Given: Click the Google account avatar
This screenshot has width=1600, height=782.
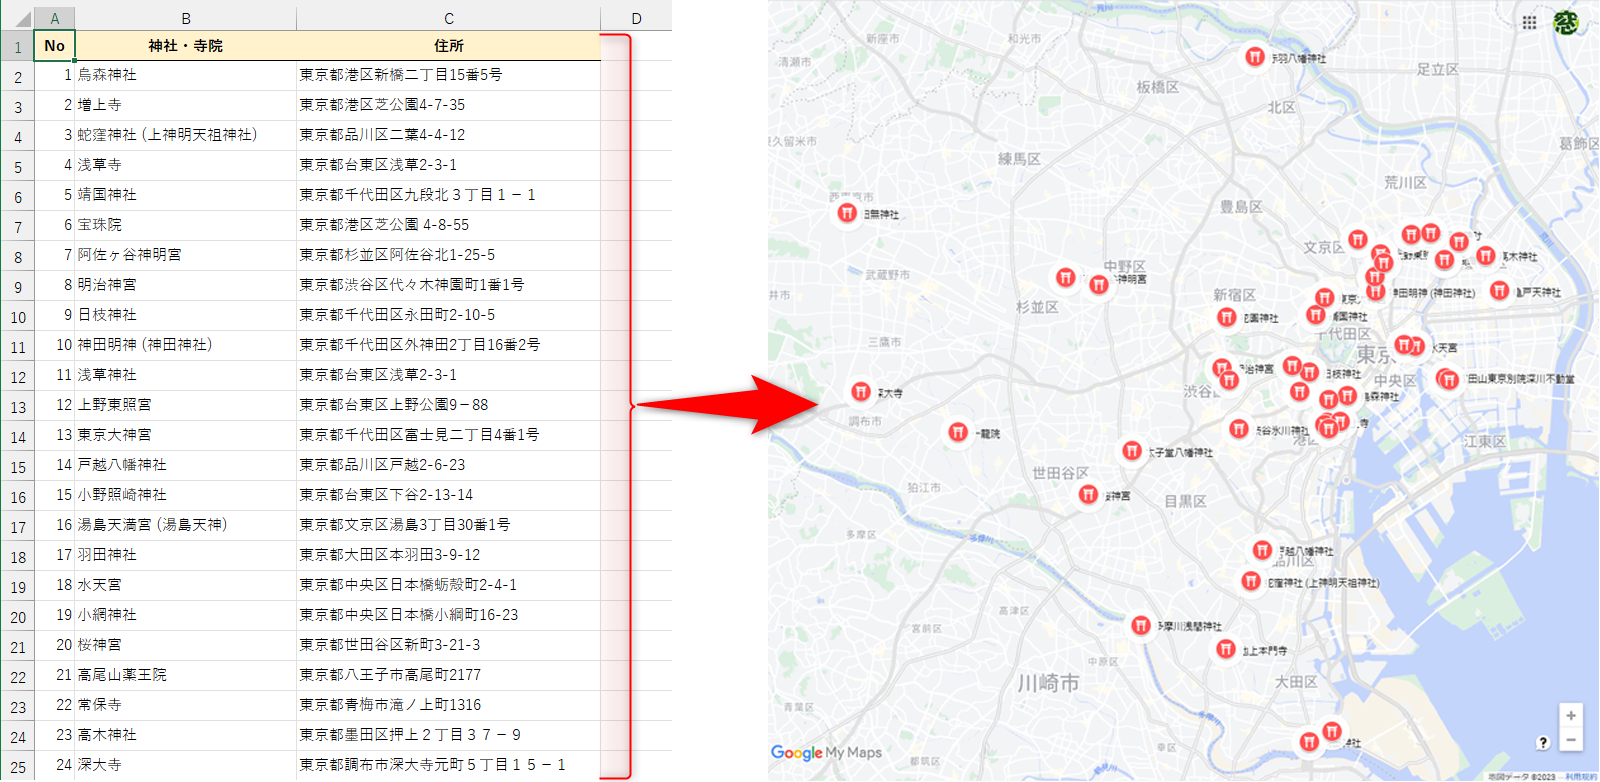Looking at the screenshot, I should click(x=1566, y=23).
